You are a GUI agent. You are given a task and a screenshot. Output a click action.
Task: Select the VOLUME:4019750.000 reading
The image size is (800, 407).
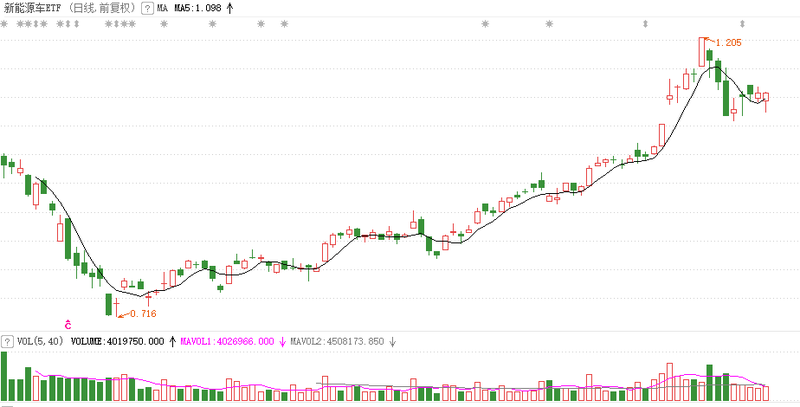coord(117,341)
